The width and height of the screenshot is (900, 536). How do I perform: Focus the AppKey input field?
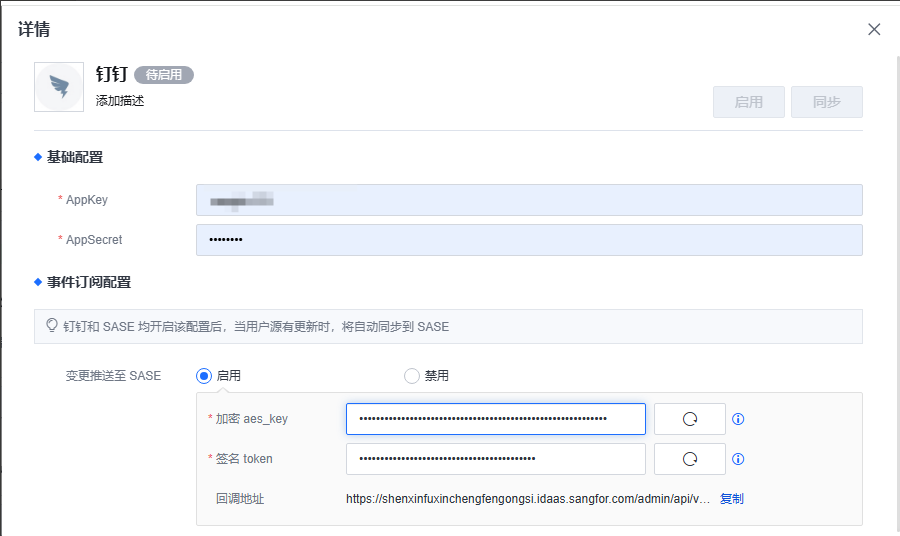529,200
